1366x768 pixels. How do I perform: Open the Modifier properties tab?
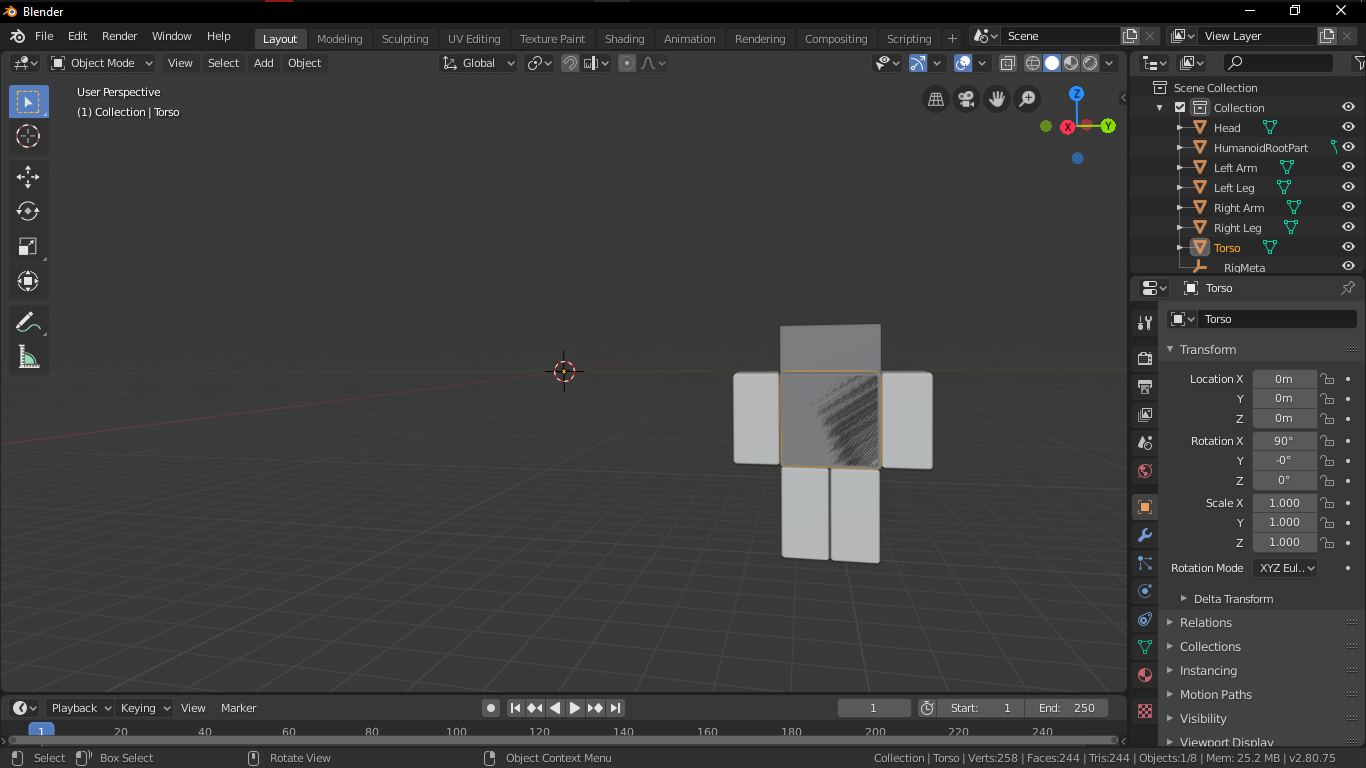point(1144,534)
